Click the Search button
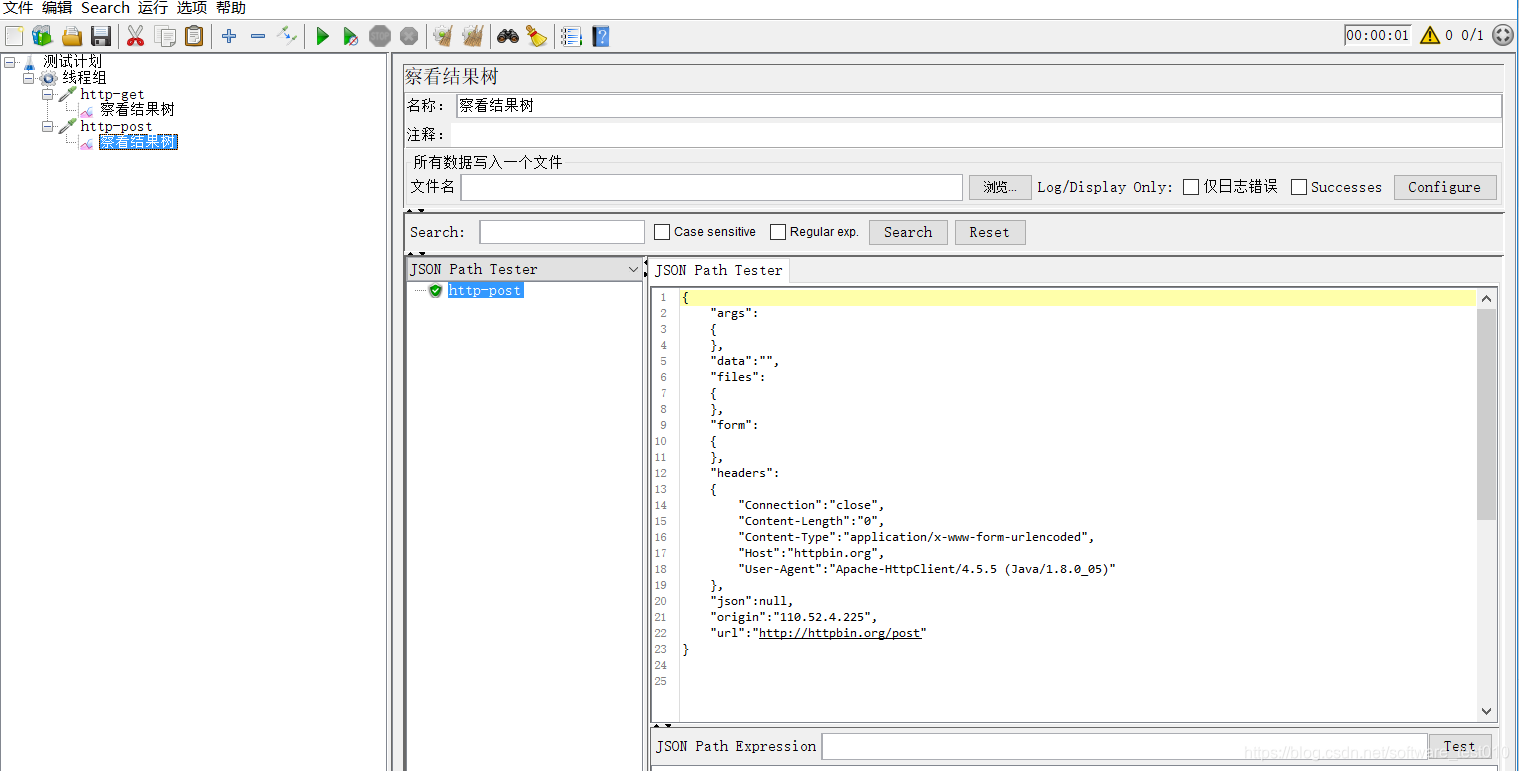The height and width of the screenshot is (771, 1519). pos(908,232)
